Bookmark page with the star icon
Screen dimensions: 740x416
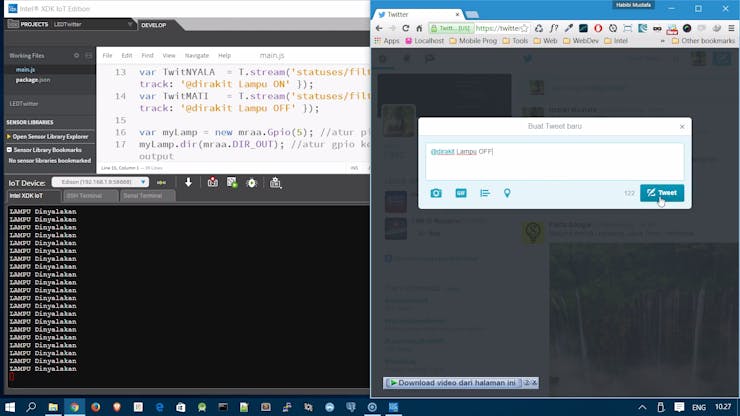[x=524, y=28]
